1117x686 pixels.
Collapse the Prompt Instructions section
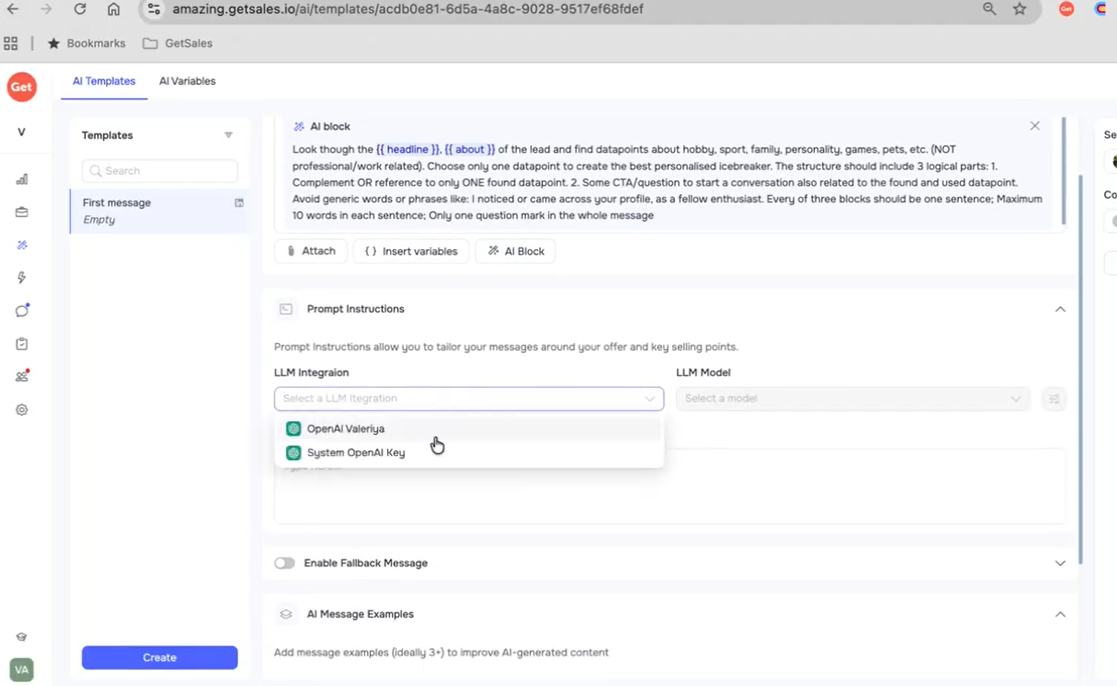point(1060,309)
